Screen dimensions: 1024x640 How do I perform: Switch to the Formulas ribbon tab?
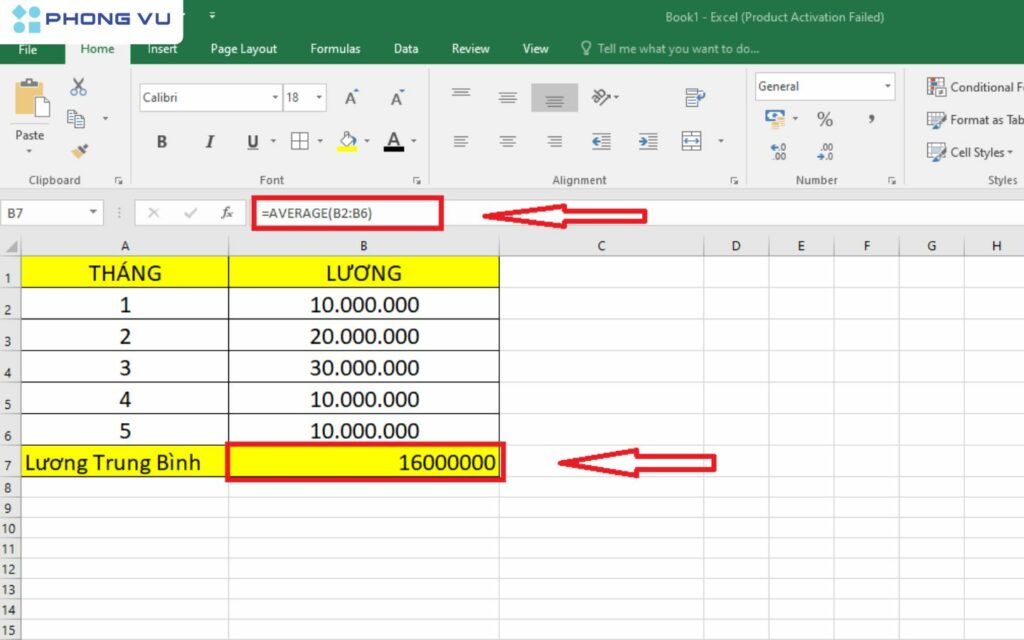click(335, 48)
